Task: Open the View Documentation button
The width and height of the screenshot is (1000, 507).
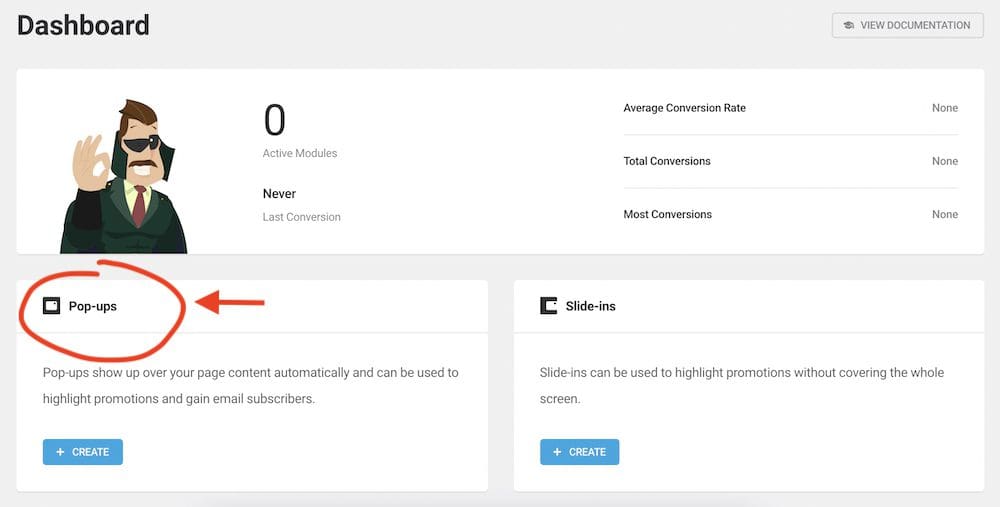Action: [x=907, y=25]
